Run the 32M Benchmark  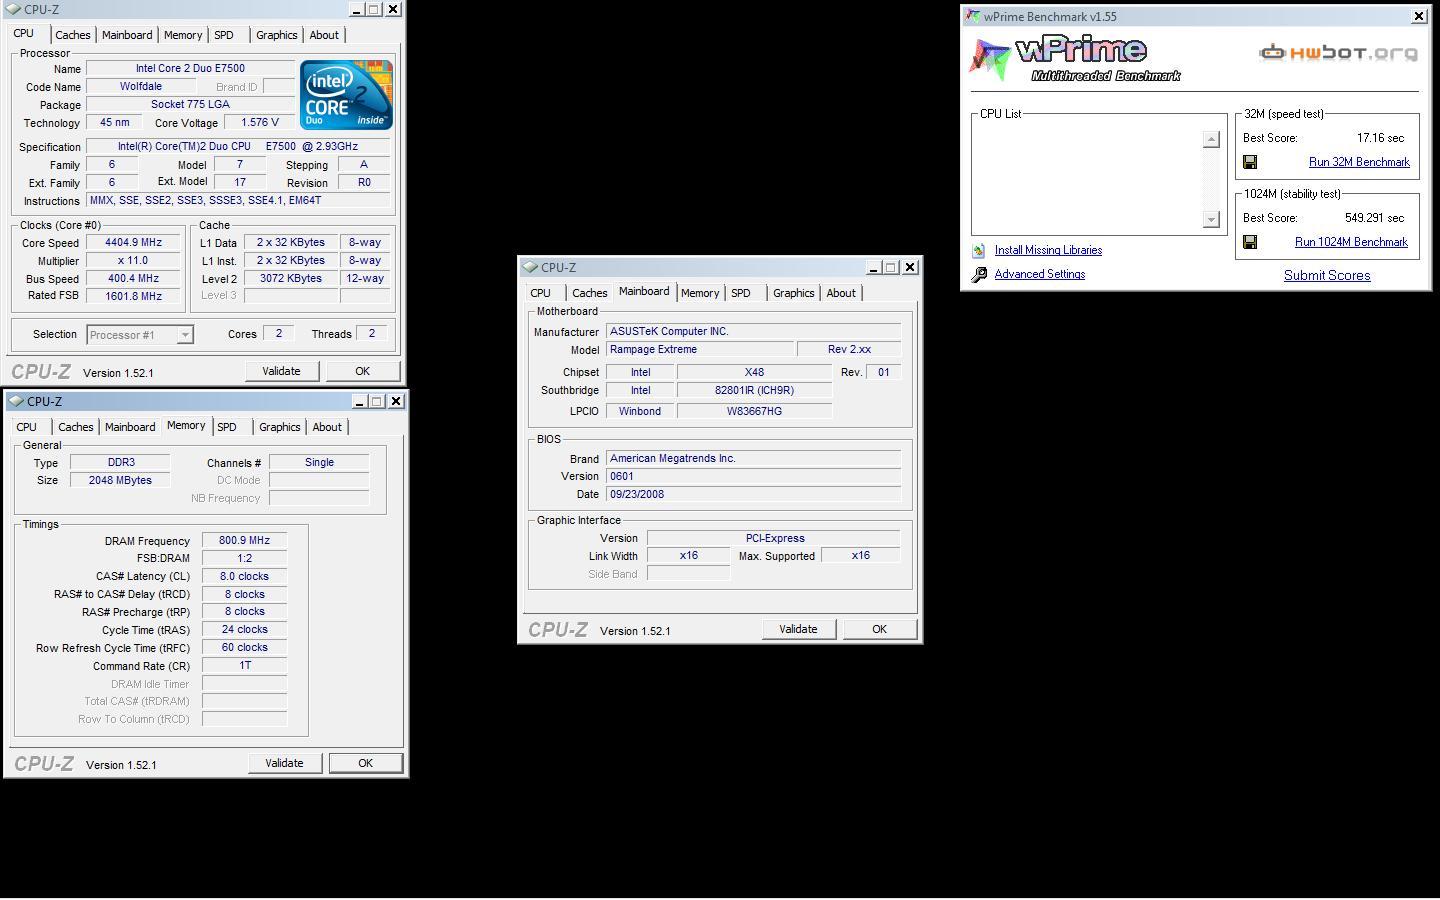pyautogui.click(x=1359, y=162)
